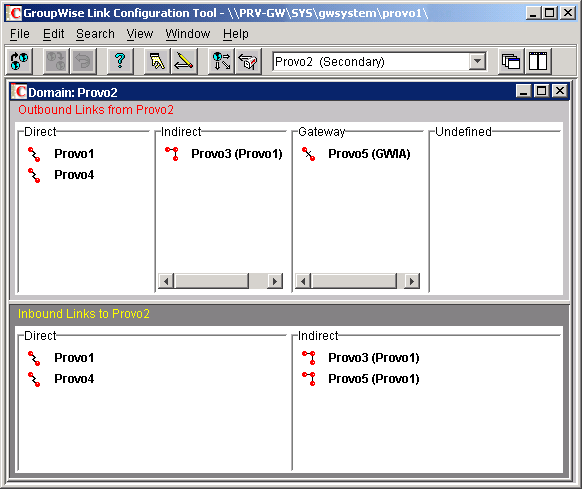Click the Tile windows toolbar icon
The height and width of the screenshot is (489, 582).
pyautogui.click(x=538, y=61)
